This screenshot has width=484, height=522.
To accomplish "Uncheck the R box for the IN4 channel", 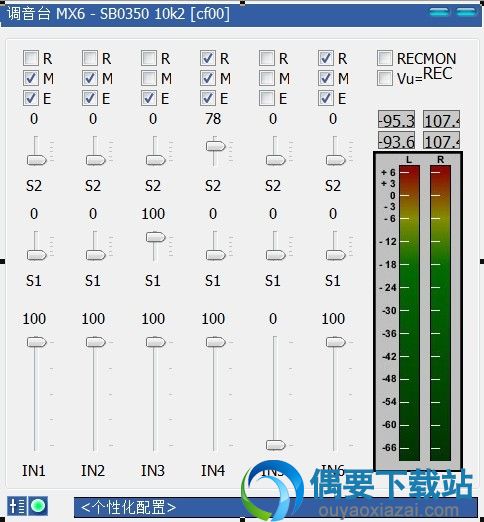I will 208,58.
